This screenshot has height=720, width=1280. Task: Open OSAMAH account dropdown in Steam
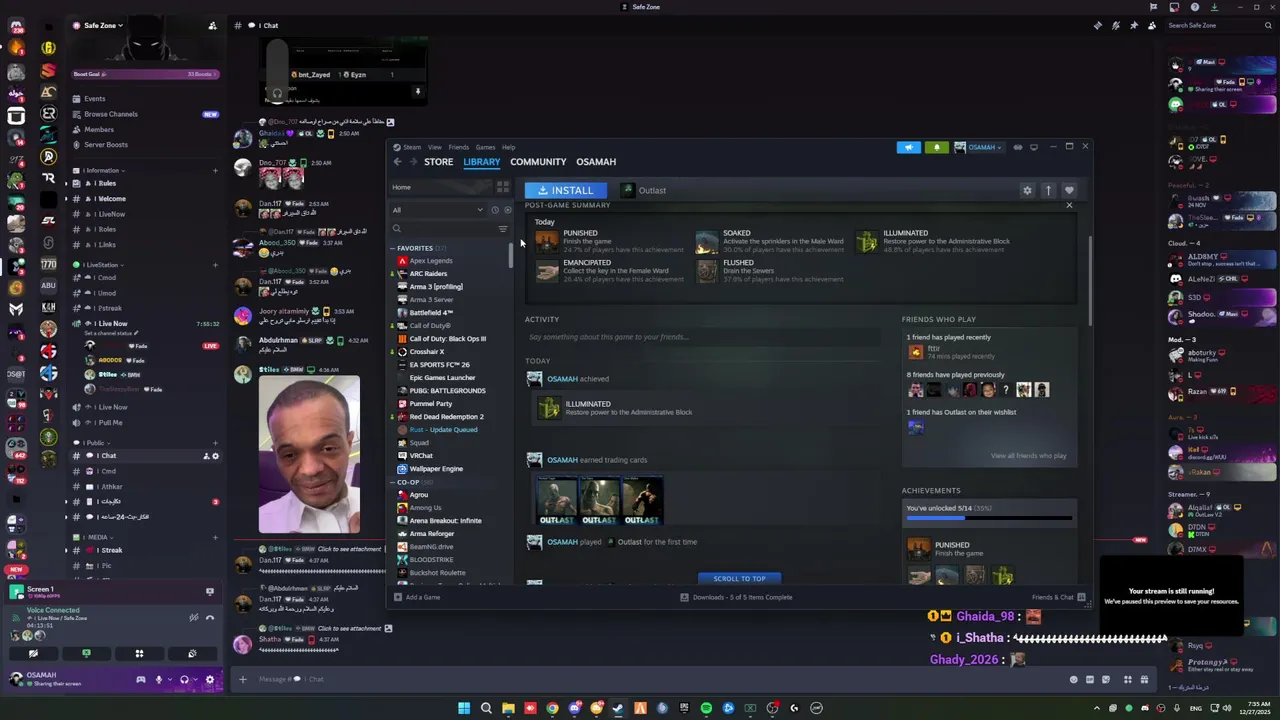(976, 147)
